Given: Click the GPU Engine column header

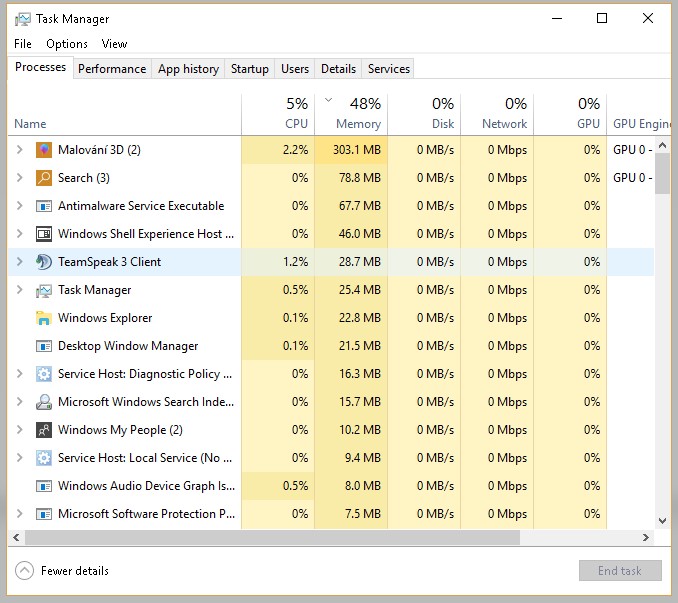Looking at the screenshot, I should pos(639,114).
